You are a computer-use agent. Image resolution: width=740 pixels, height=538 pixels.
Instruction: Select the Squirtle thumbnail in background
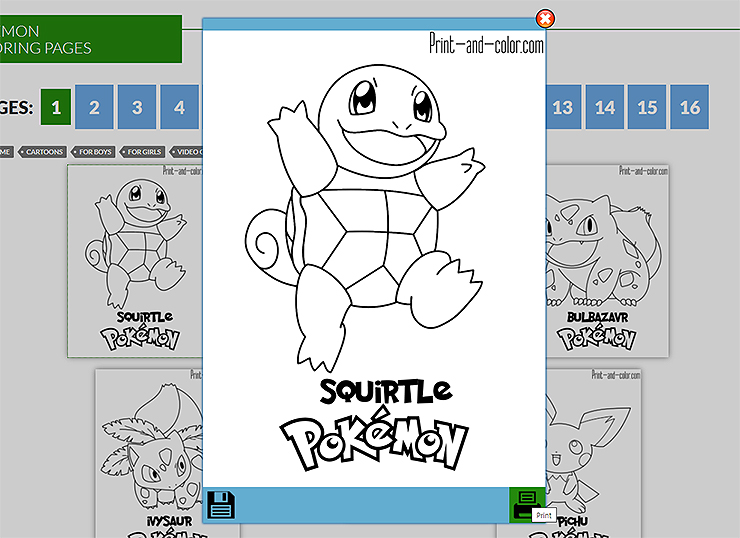(x=135, y=261)
